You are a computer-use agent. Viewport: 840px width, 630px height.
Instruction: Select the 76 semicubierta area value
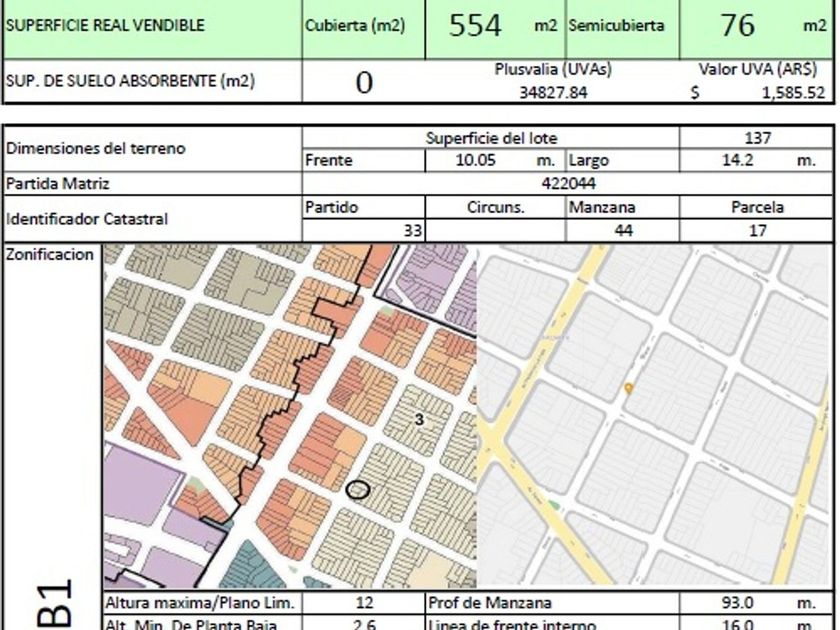click(x=737, y=25)
